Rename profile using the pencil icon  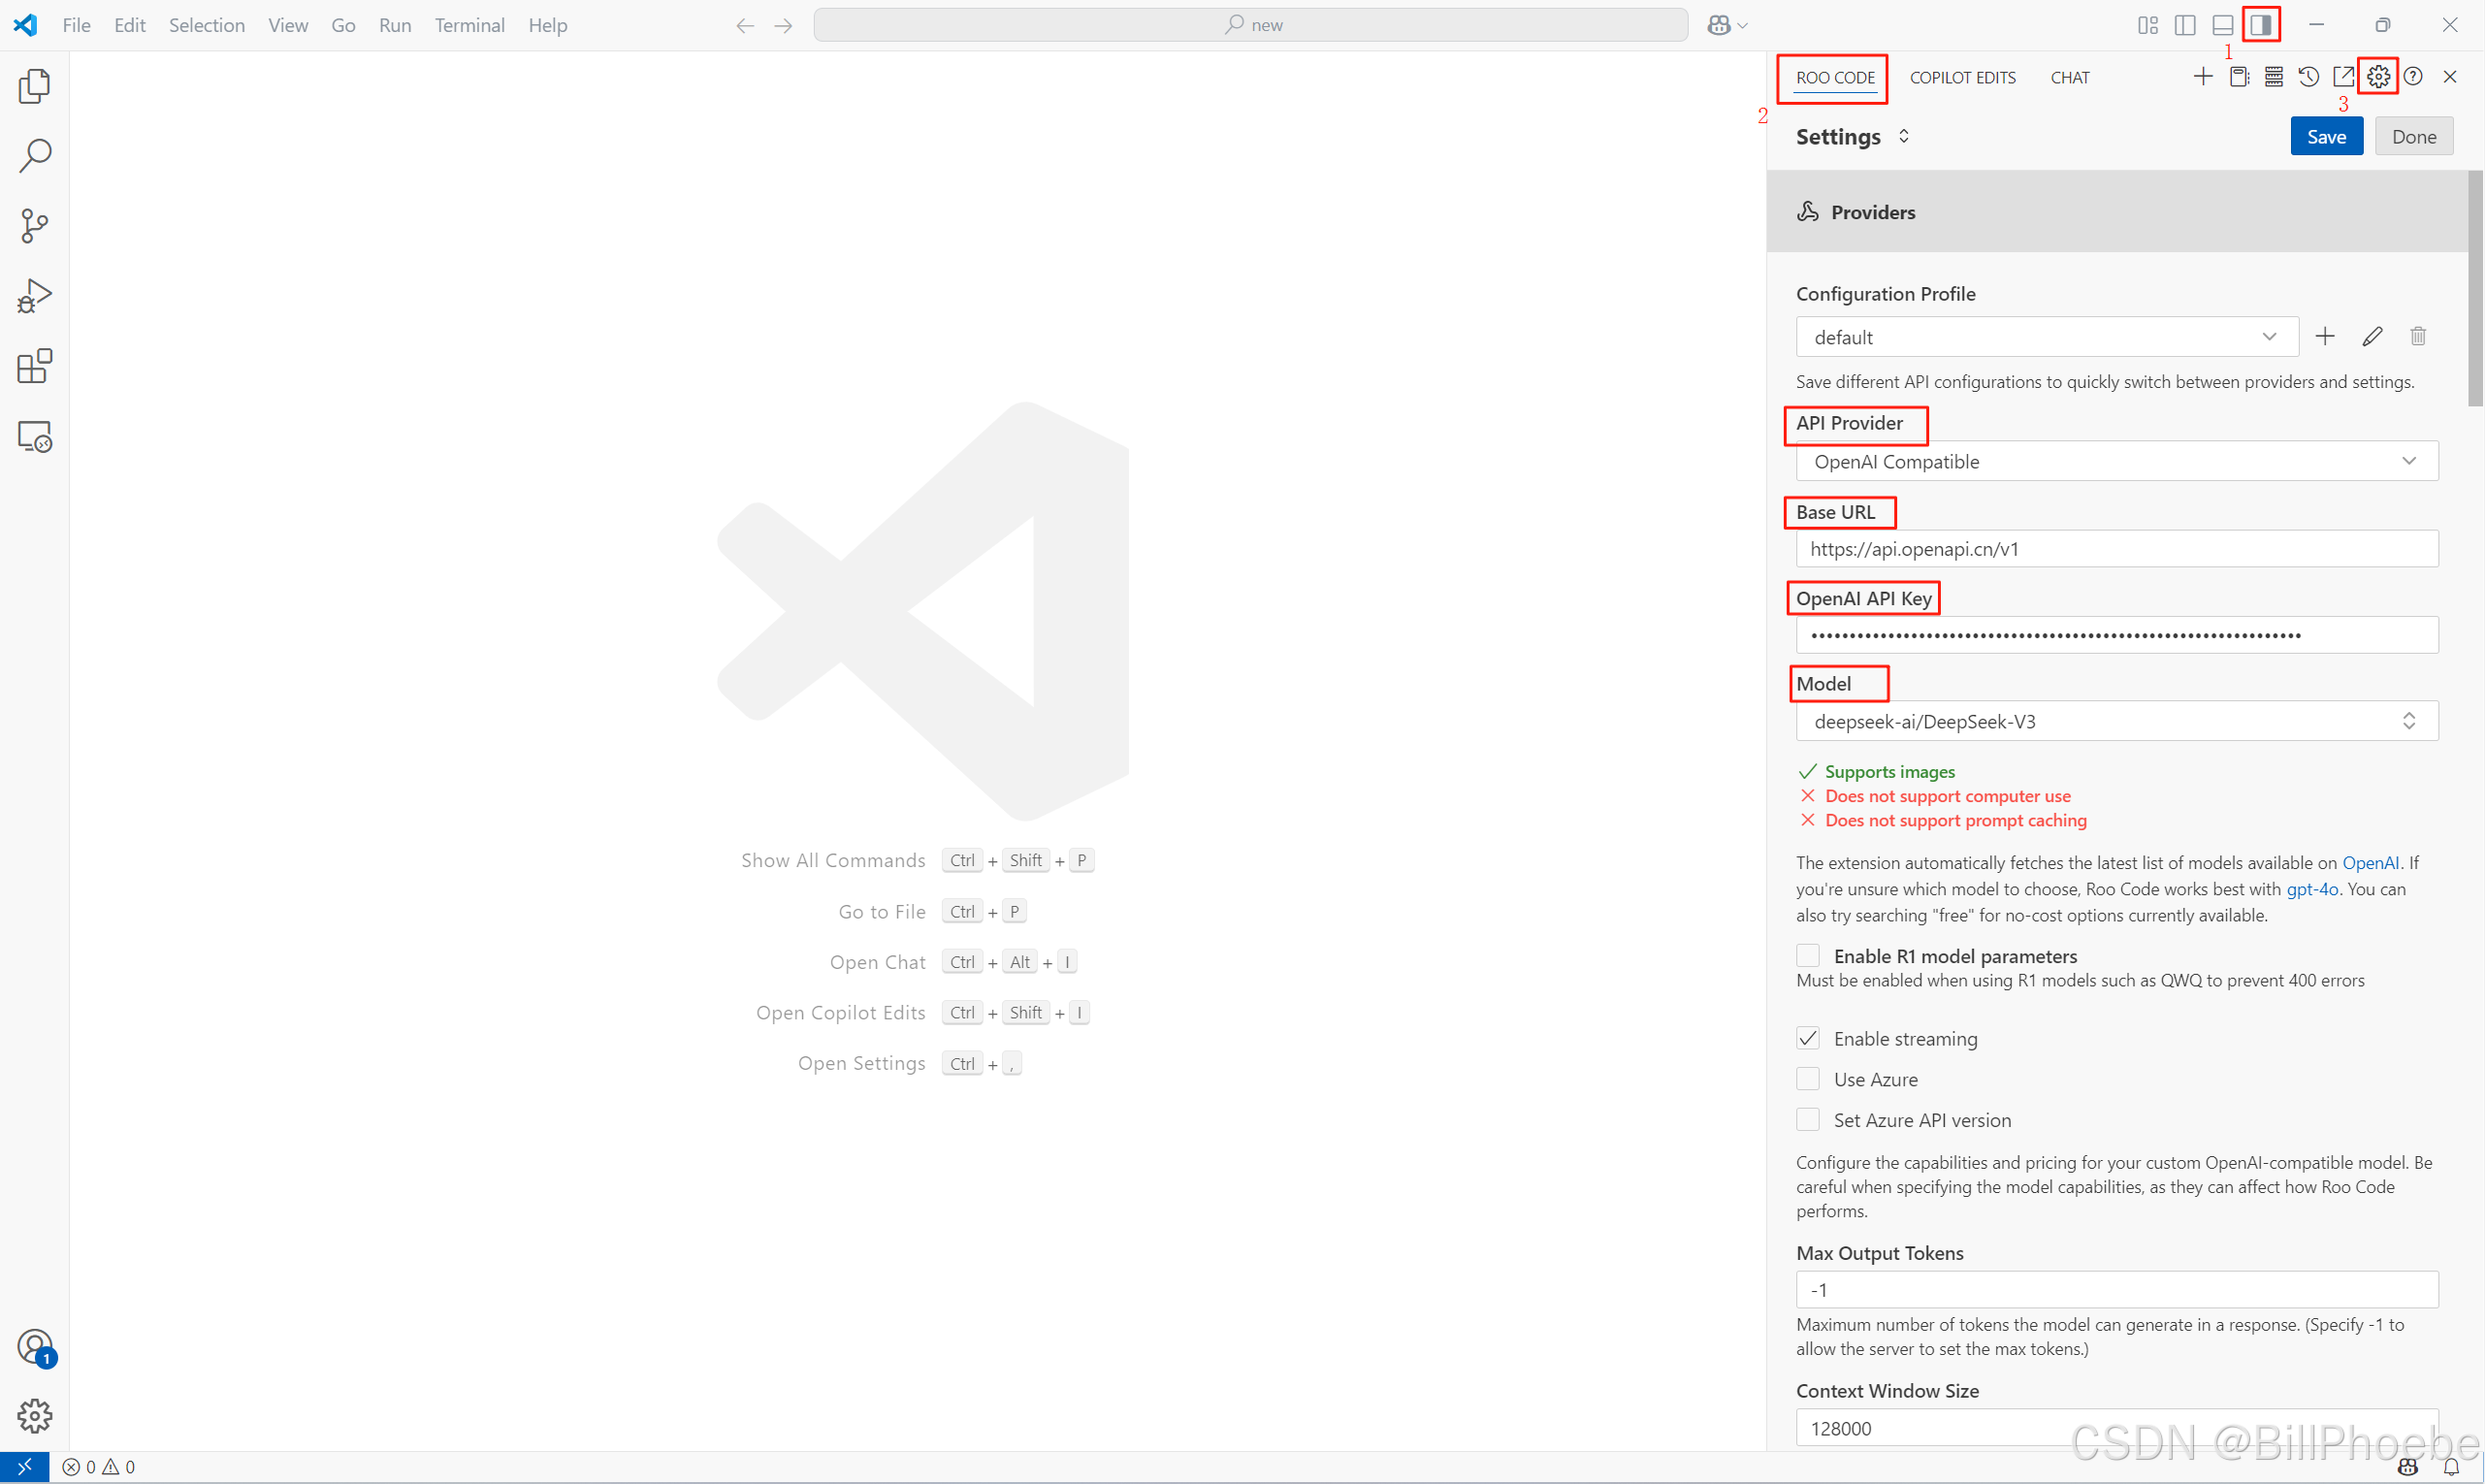pyautogui.click(x=2372, y=337)
